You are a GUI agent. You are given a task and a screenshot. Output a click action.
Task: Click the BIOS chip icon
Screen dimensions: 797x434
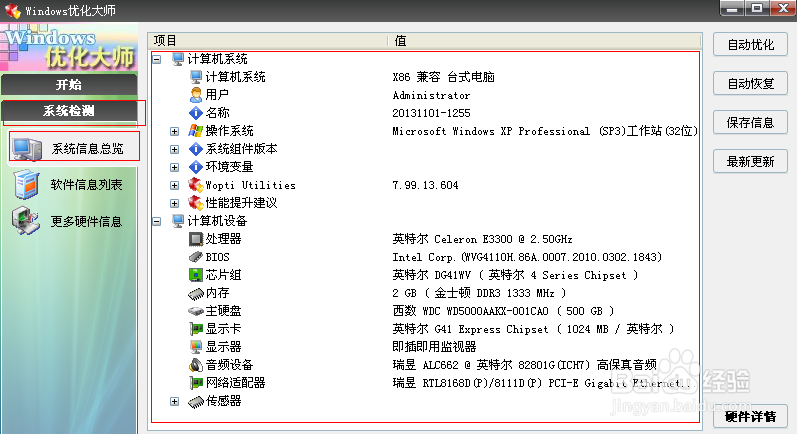pyautogui.click(x=196, y=257)
